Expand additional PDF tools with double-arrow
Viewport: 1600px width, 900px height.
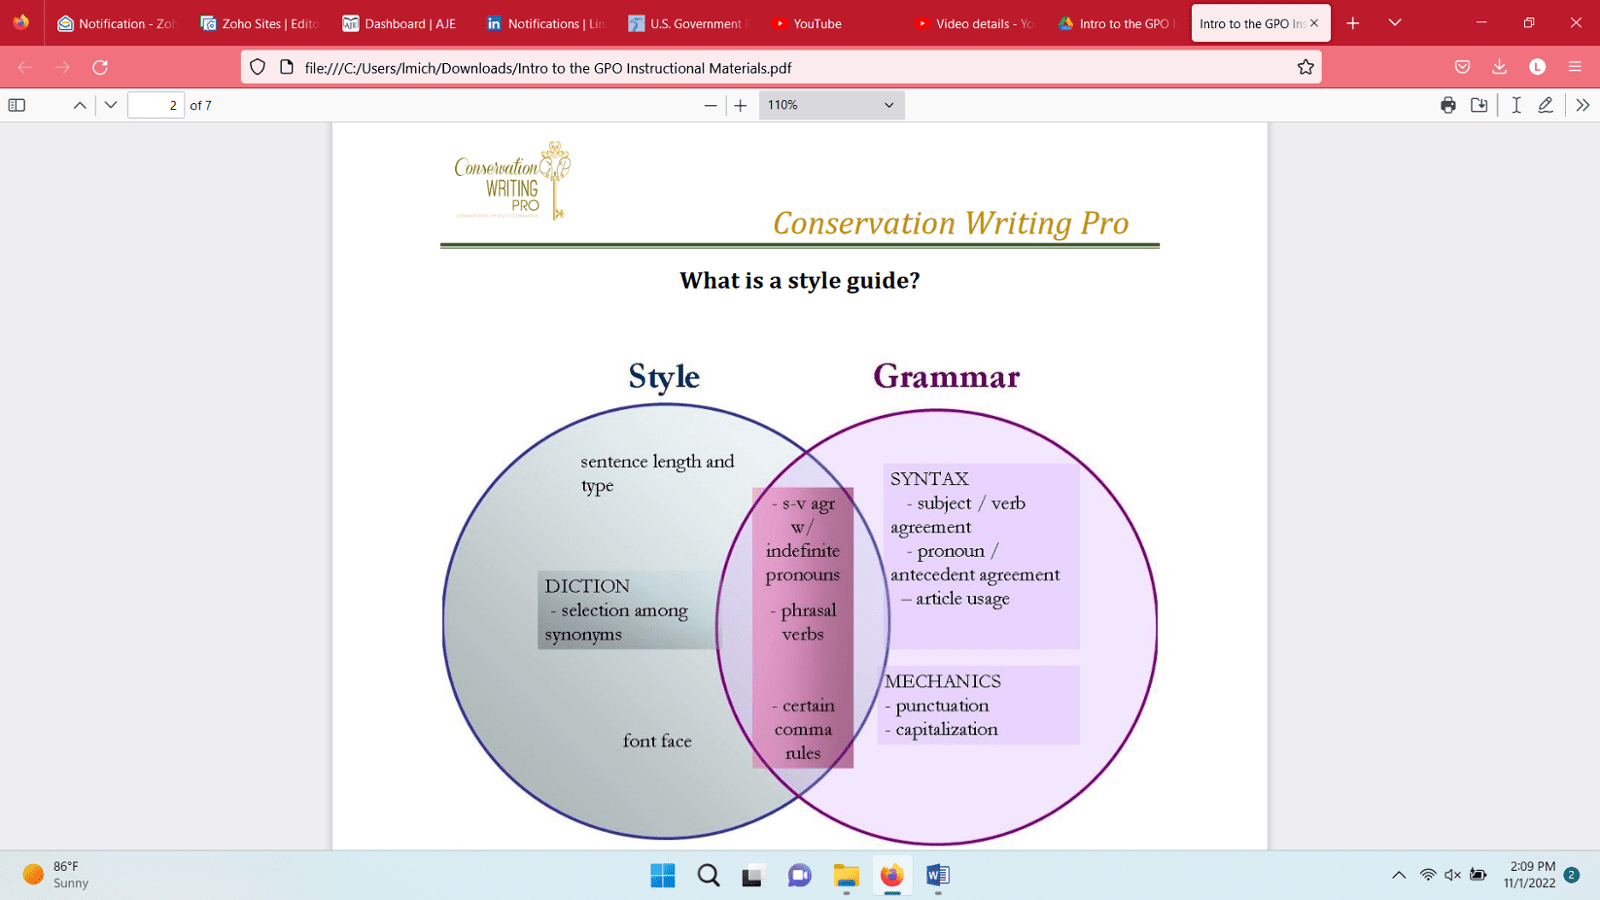(1584, 104)
